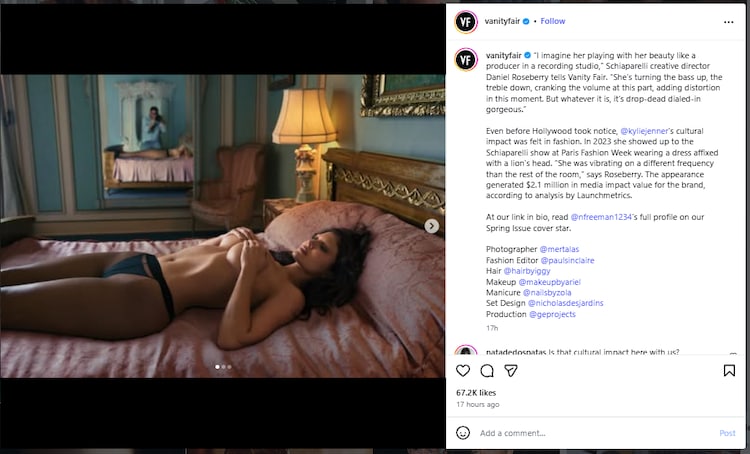This screenshot has width=750, height=454.
Task: Save the post with the bookmark icon
Action: coord(729,371)
